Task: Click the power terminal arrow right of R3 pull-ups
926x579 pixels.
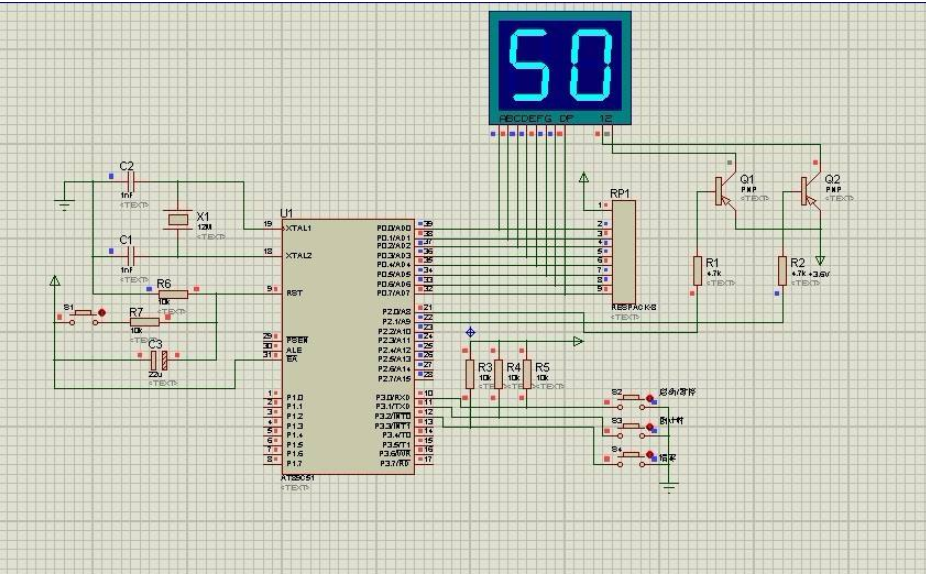Action: click(578, 341)
